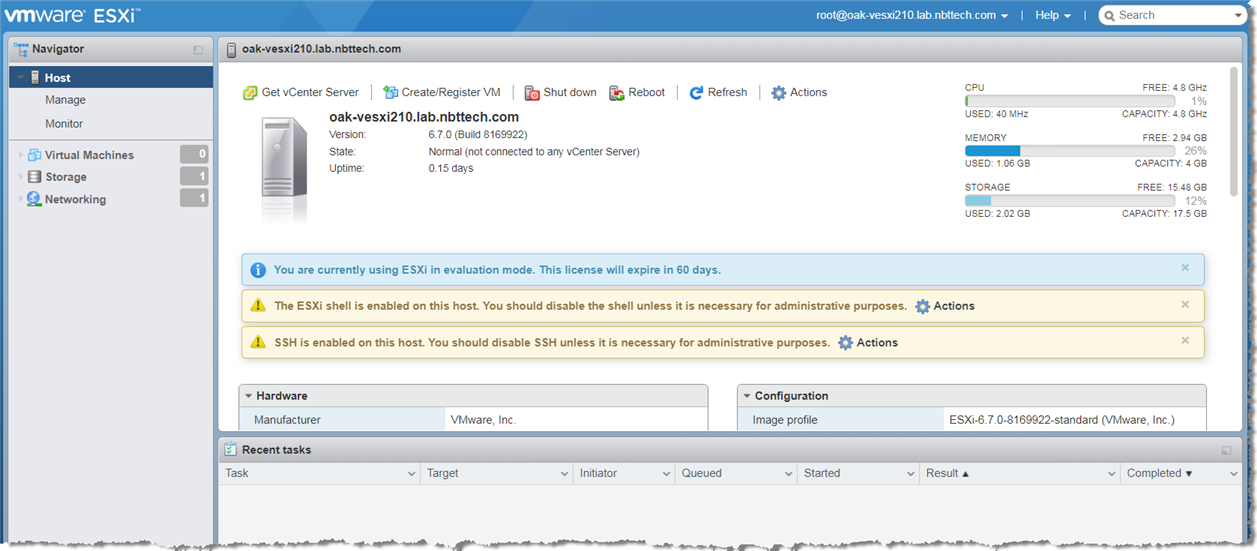The width and height of the screenshot is (1257, 551).
Task: Select Manage under Host
Action: tap(65, 100)
